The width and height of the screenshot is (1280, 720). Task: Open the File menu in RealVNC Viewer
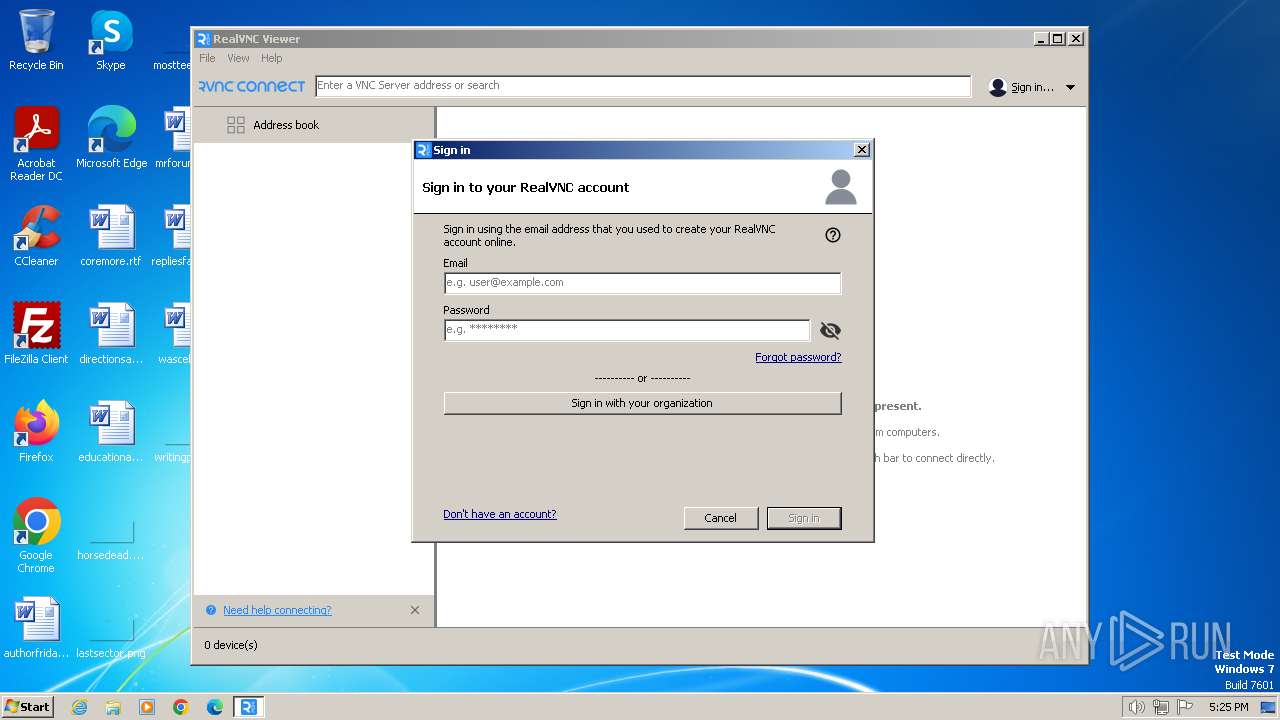207,58
